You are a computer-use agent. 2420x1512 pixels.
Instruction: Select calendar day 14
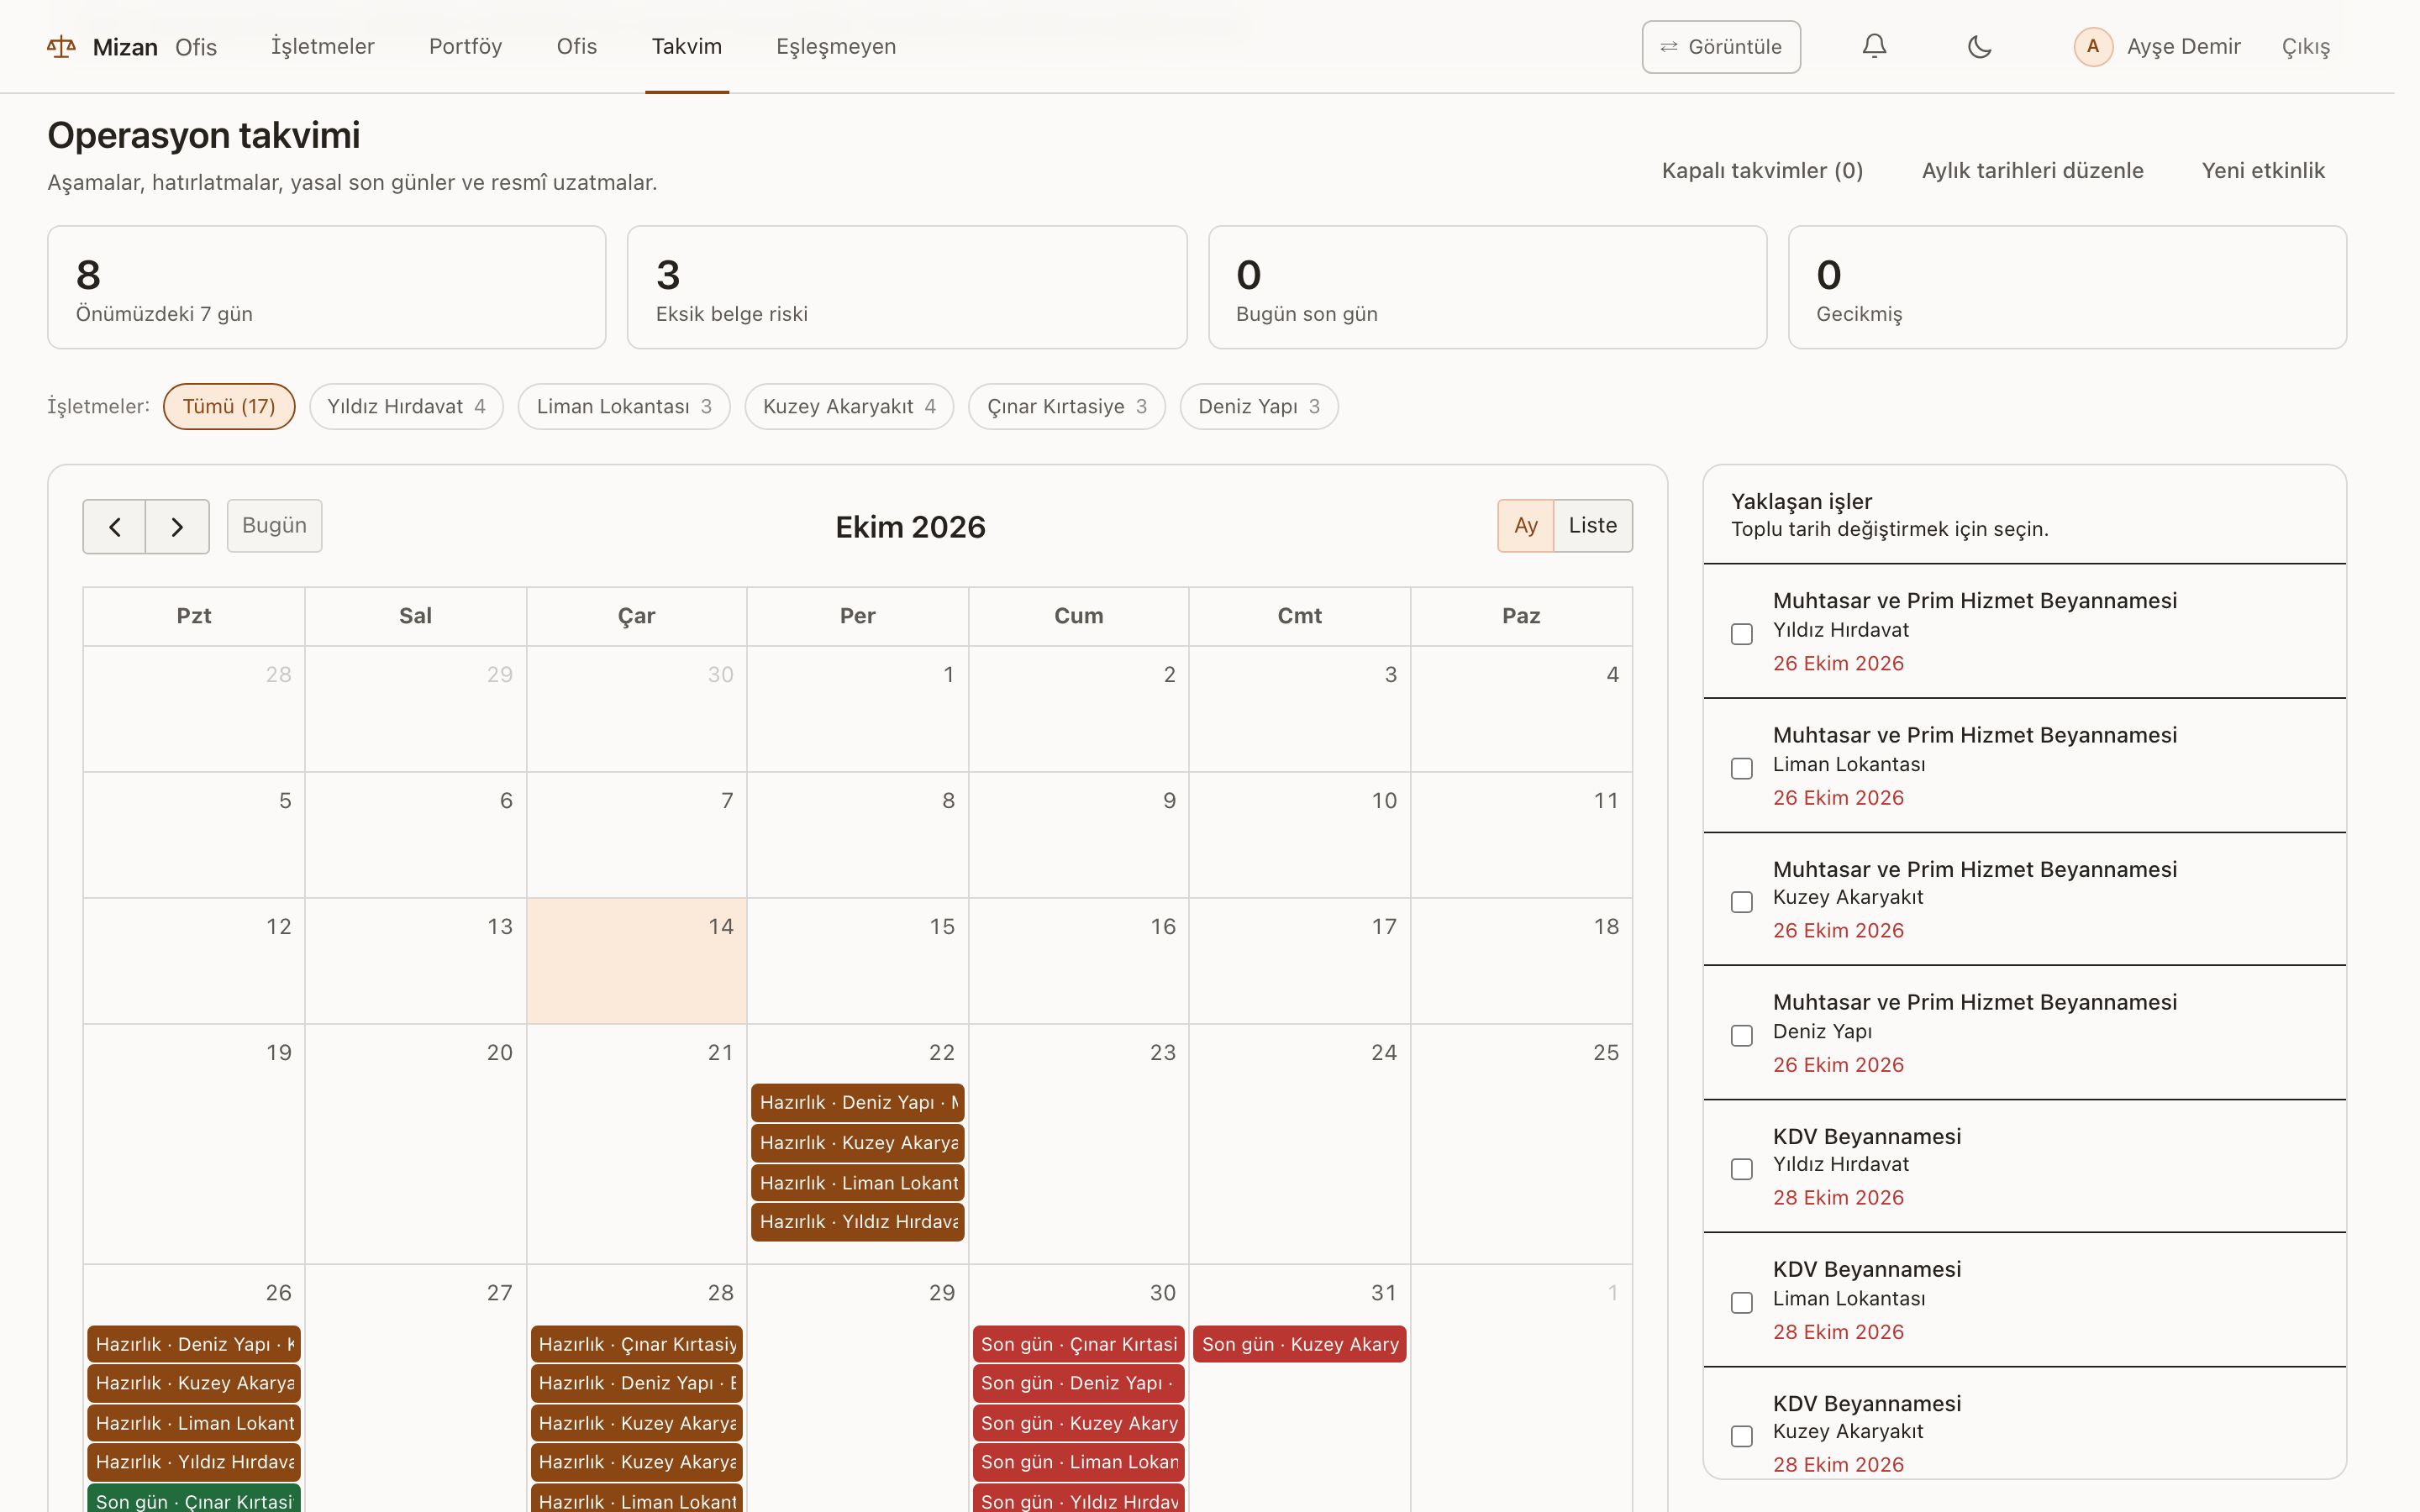point(636,961)
